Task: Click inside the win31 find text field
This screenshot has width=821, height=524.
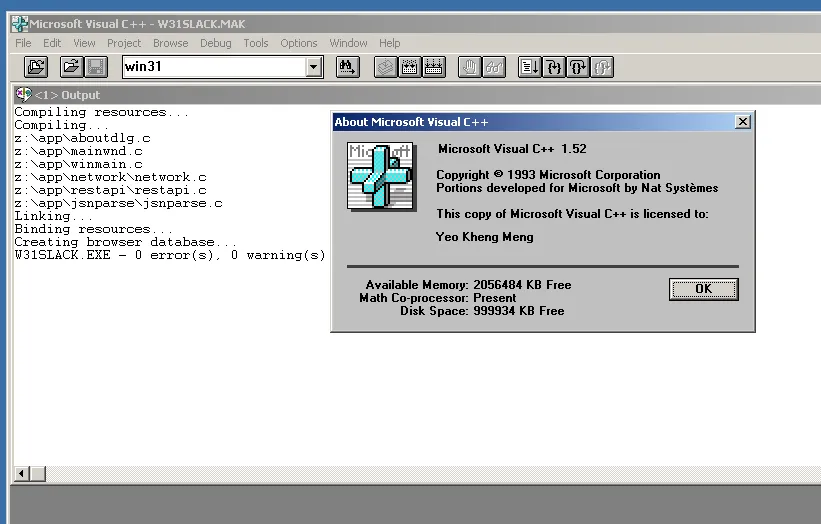Action: (214, 67)
